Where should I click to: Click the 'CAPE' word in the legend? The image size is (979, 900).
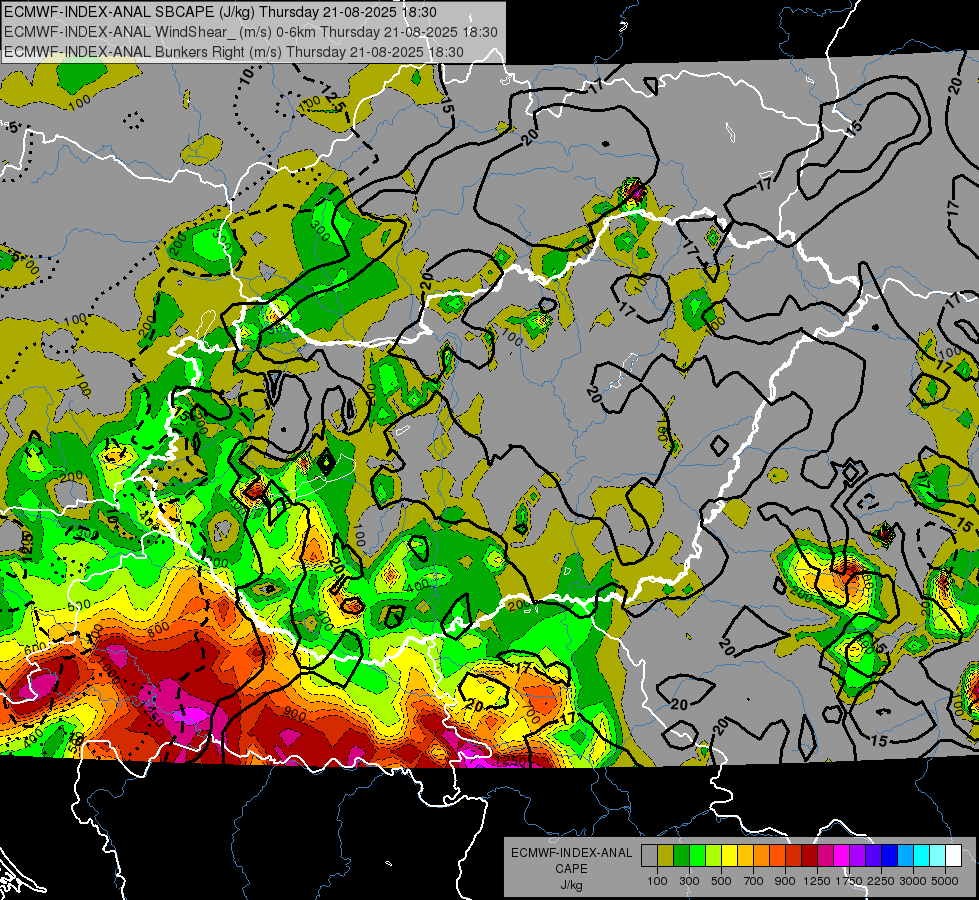[x=571, y=869]
